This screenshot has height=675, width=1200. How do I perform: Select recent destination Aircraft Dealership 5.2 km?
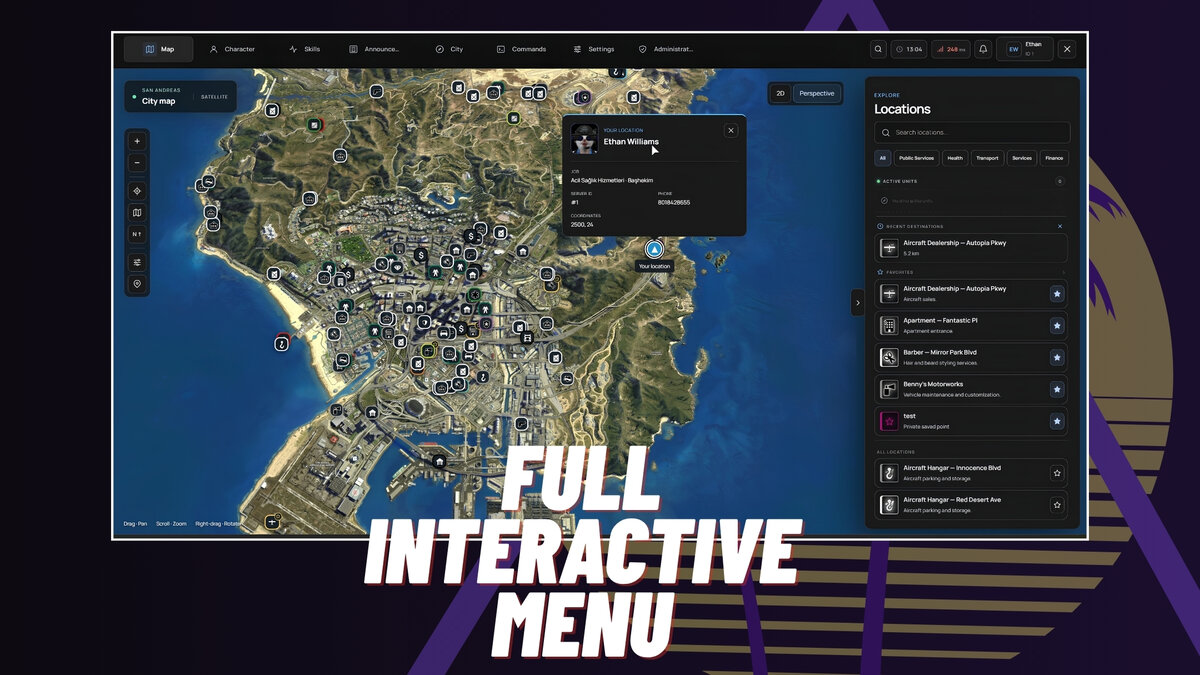point(971,248)
